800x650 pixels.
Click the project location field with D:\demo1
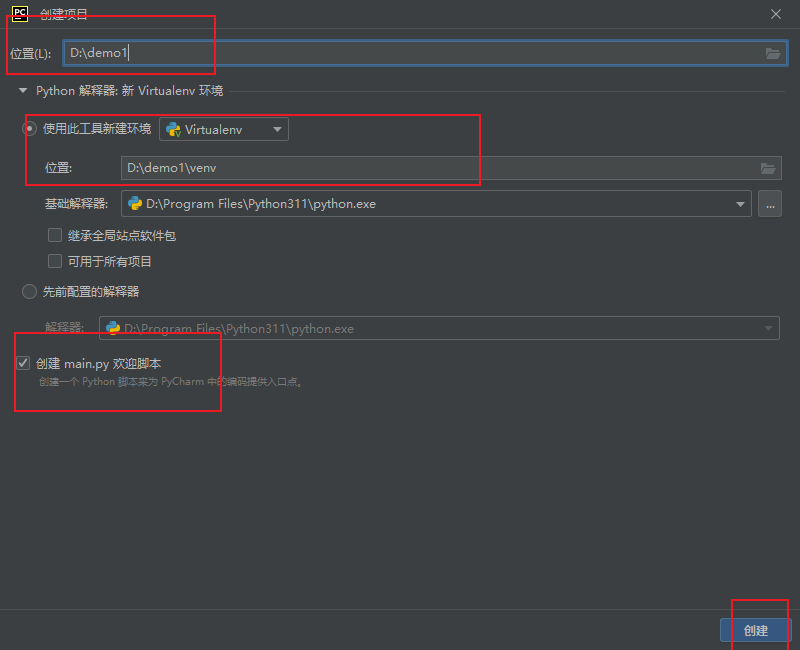tap(426, 53)
